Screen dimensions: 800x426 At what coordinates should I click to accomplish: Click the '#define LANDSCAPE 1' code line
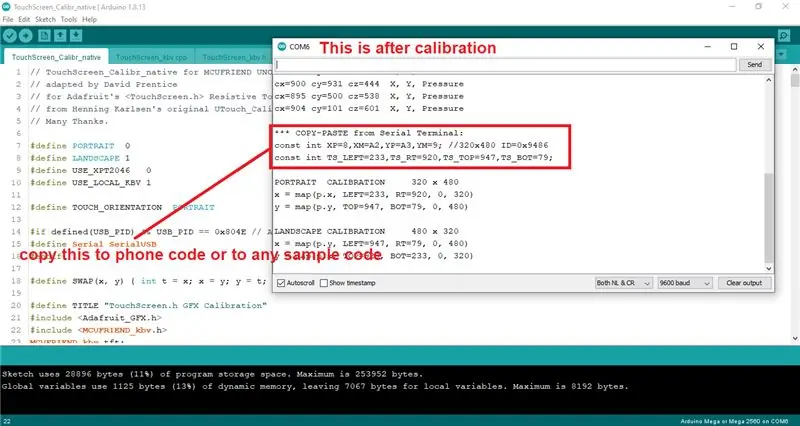tap(80, 158)
